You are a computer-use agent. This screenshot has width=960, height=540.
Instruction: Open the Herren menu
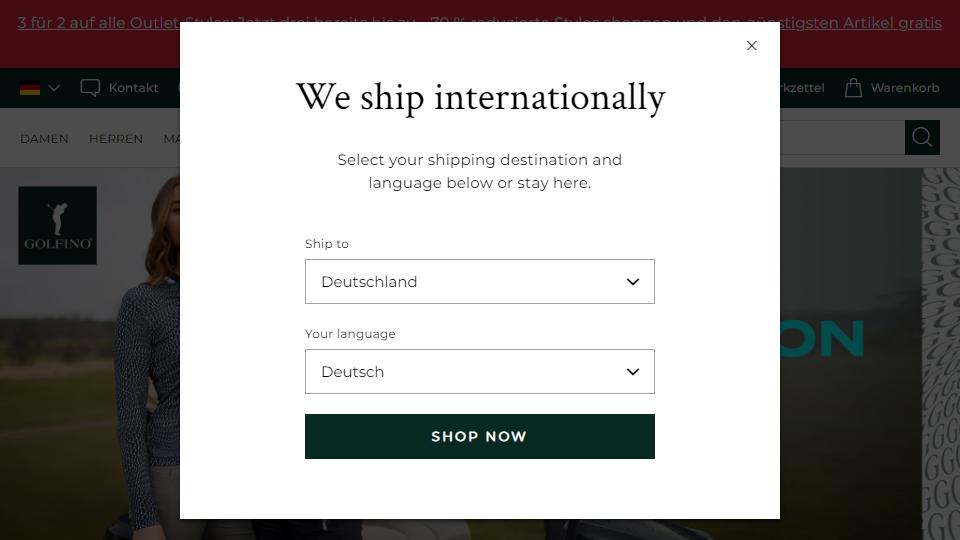(x=116, y=139)
